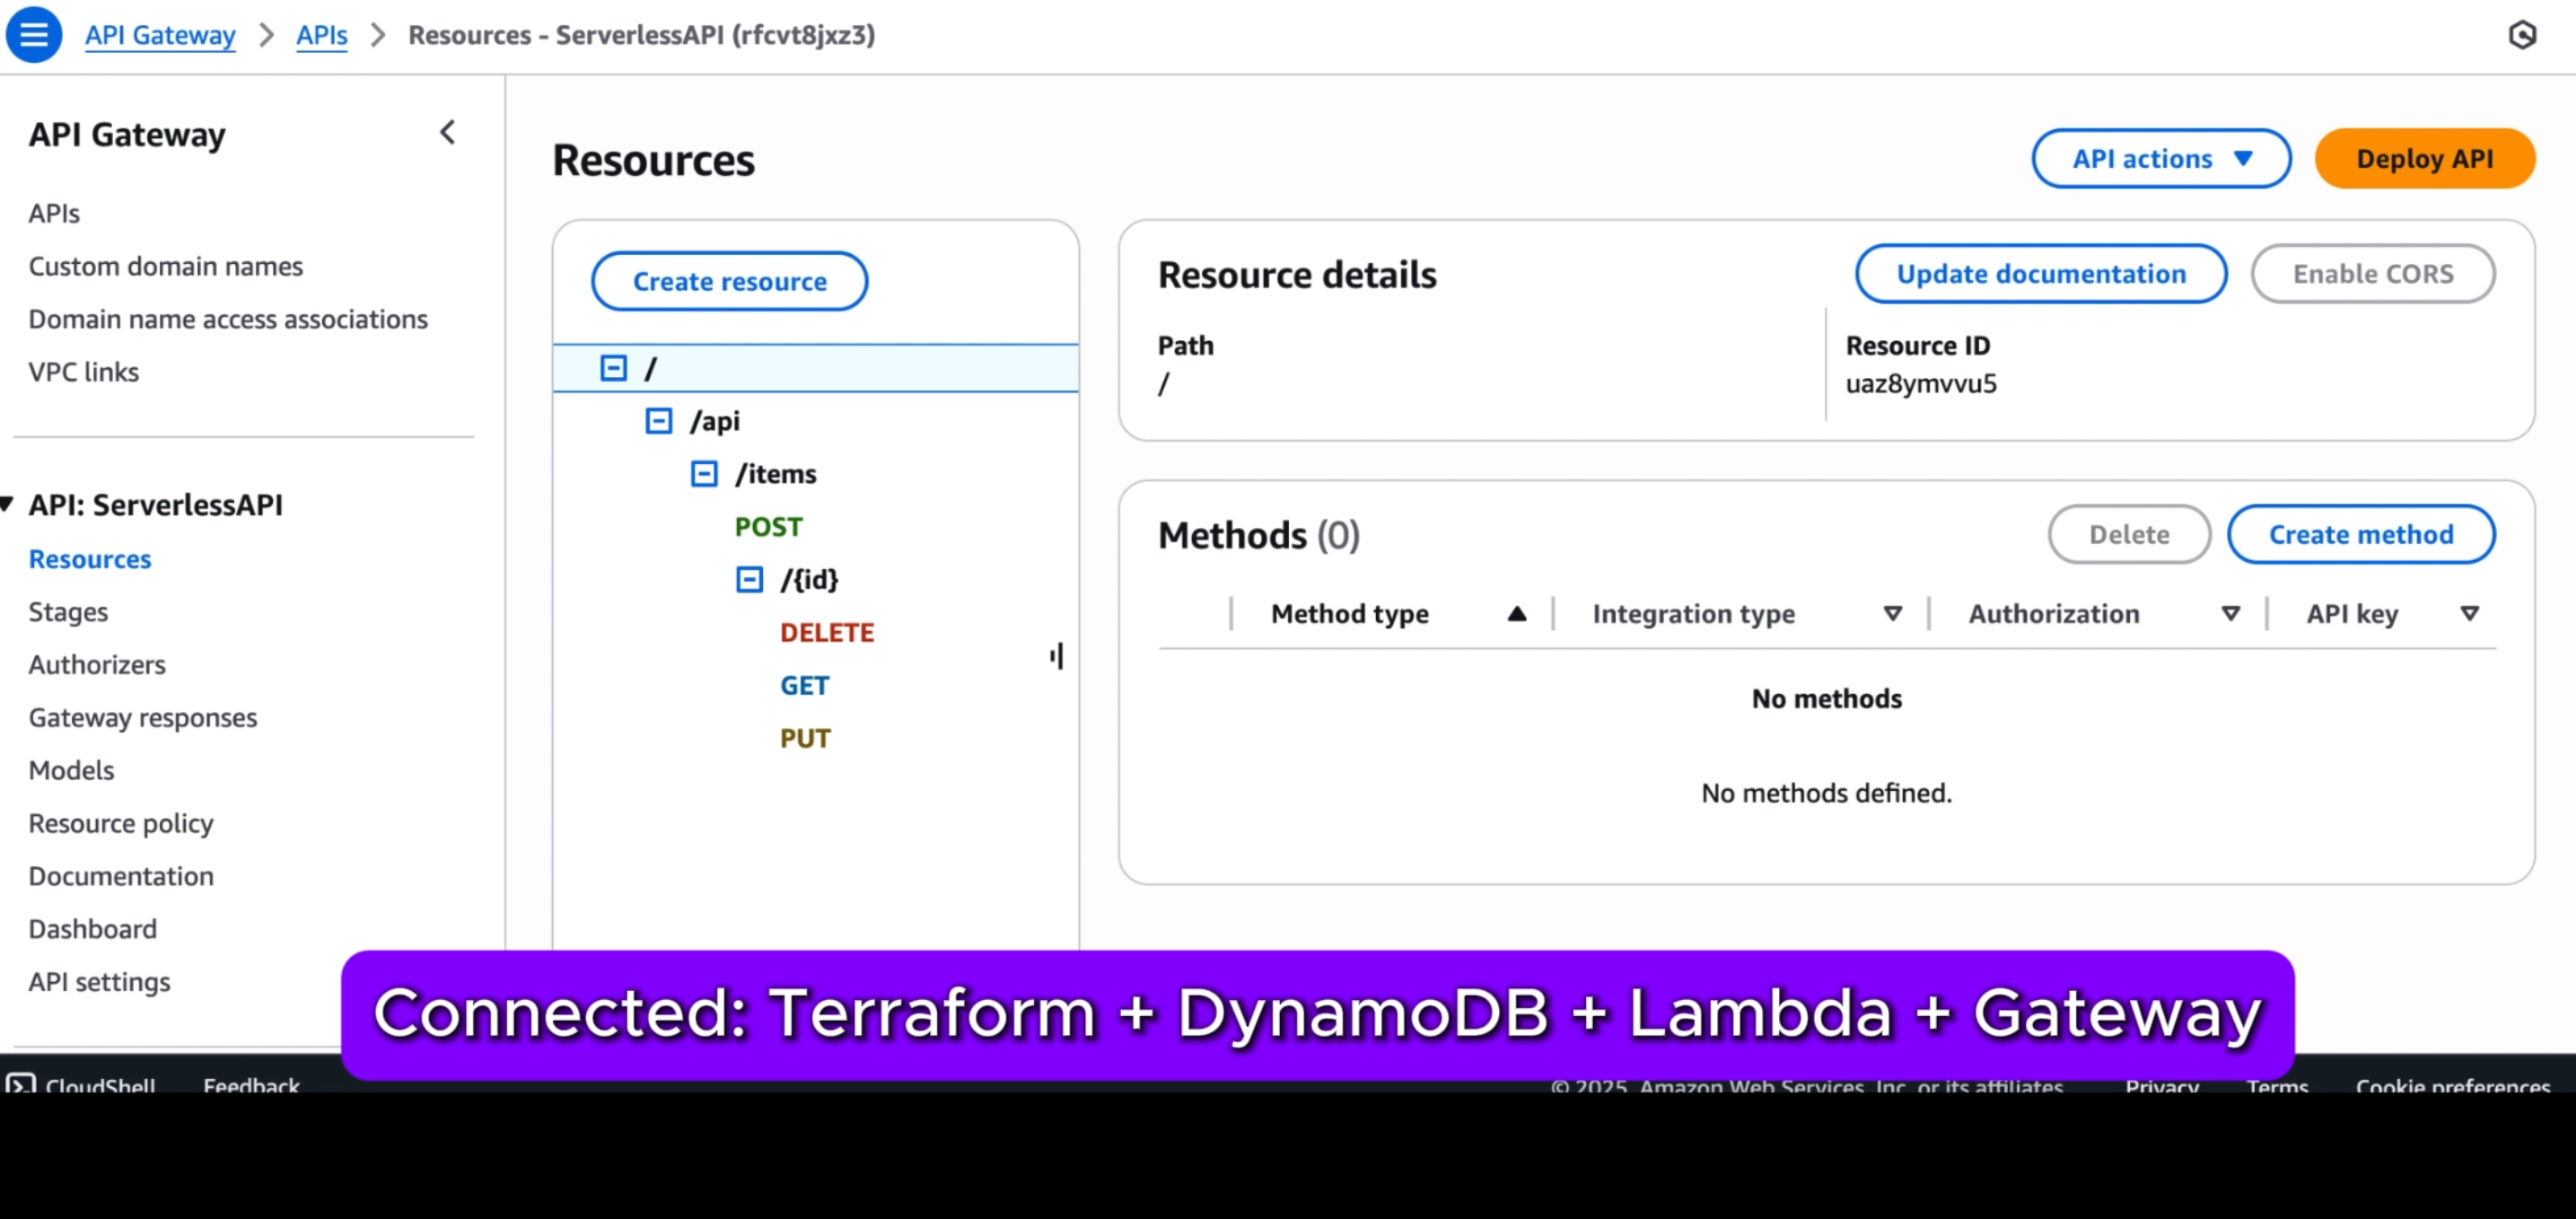Collapse the /{id} resource node
This screenshot has height=1219, width=2576.
(749, 580)
